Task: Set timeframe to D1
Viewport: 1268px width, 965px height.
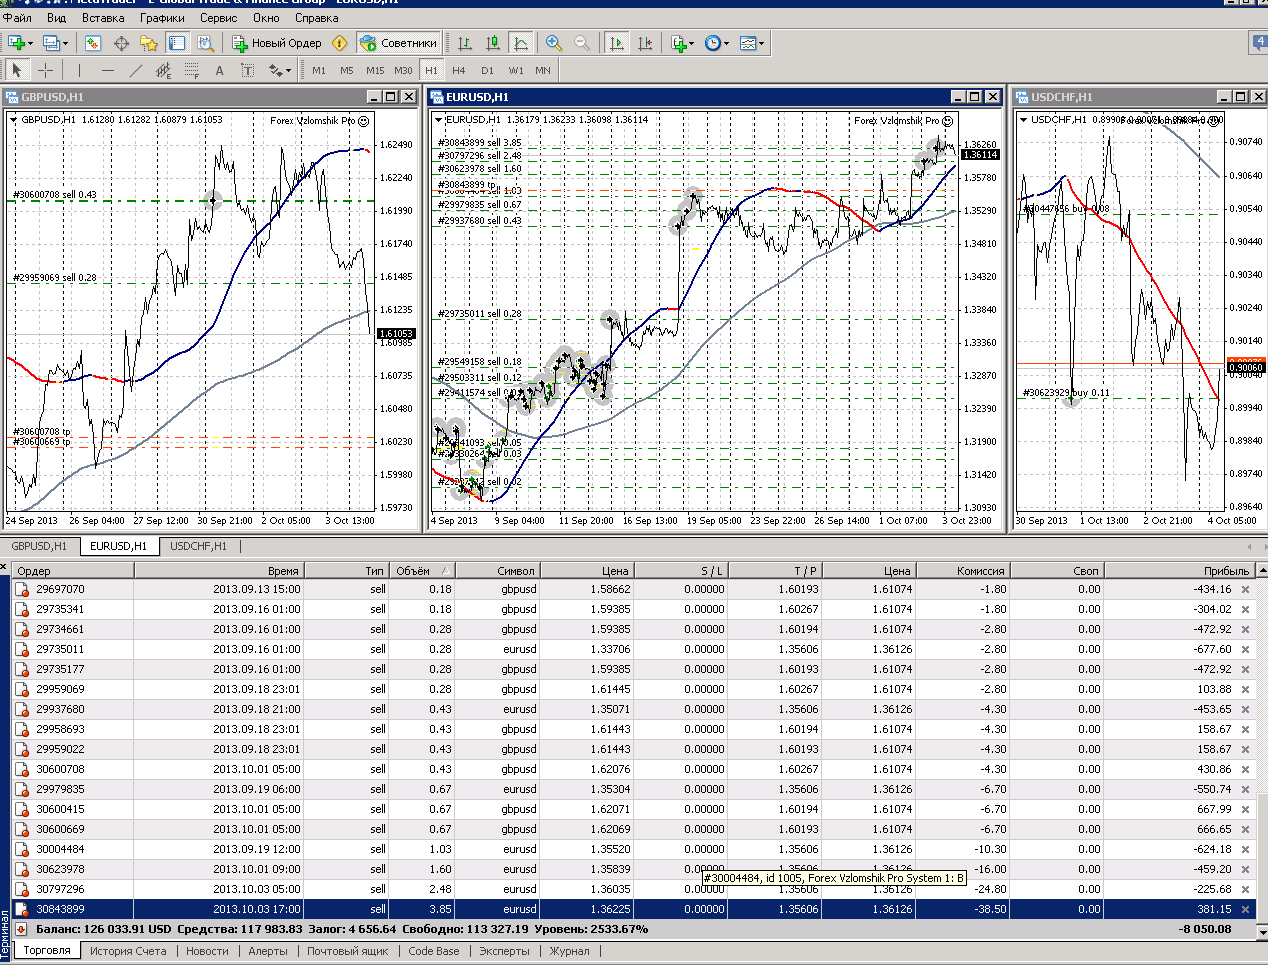Action: [487, 70]
